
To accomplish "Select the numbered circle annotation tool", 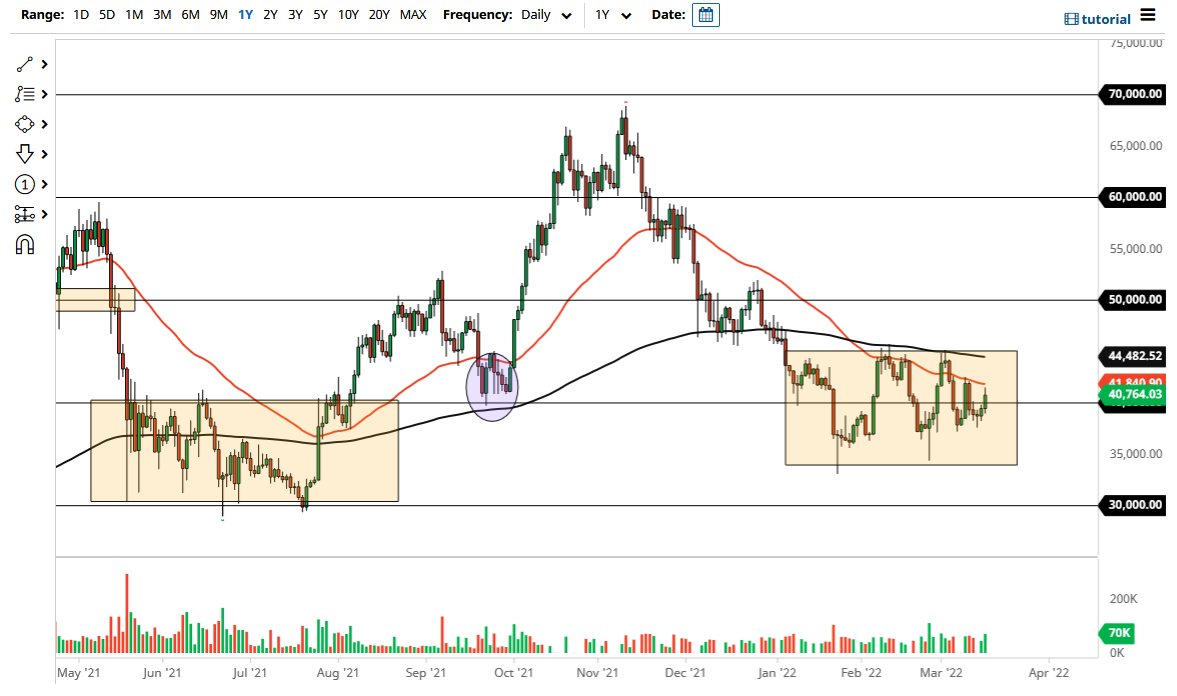I will [x=25, y=184].
